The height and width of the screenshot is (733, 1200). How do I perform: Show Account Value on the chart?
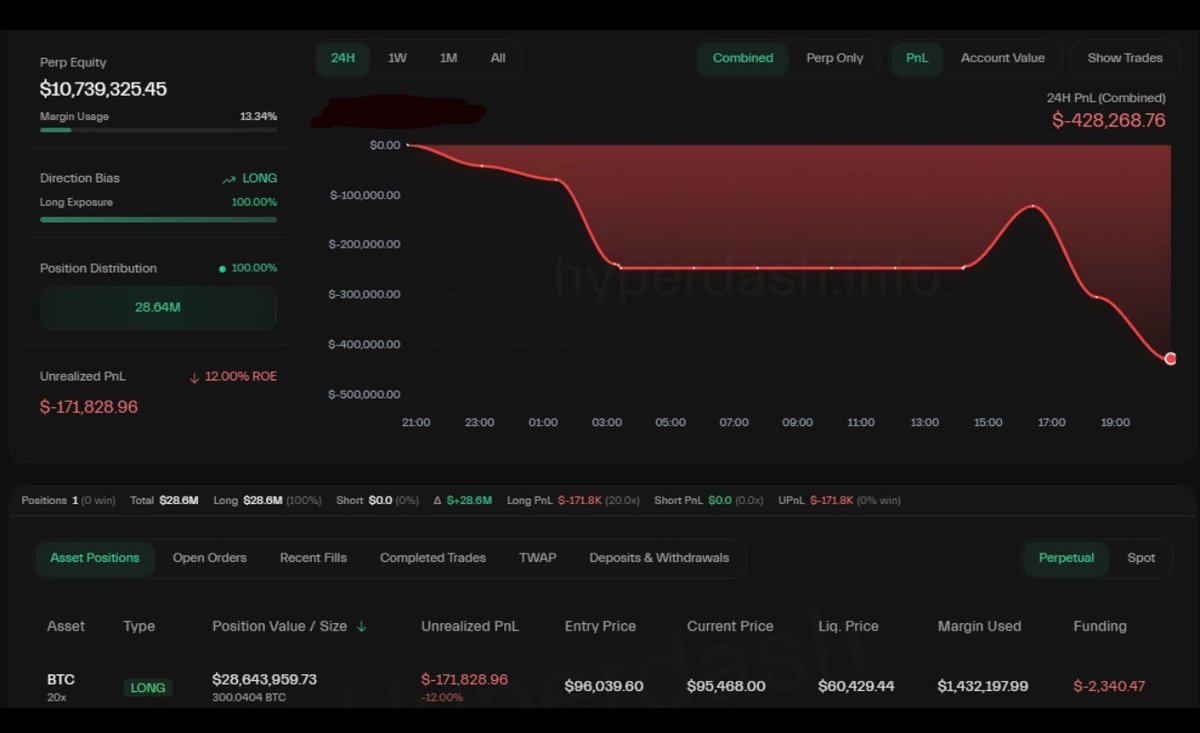(x=1003, y=58)
